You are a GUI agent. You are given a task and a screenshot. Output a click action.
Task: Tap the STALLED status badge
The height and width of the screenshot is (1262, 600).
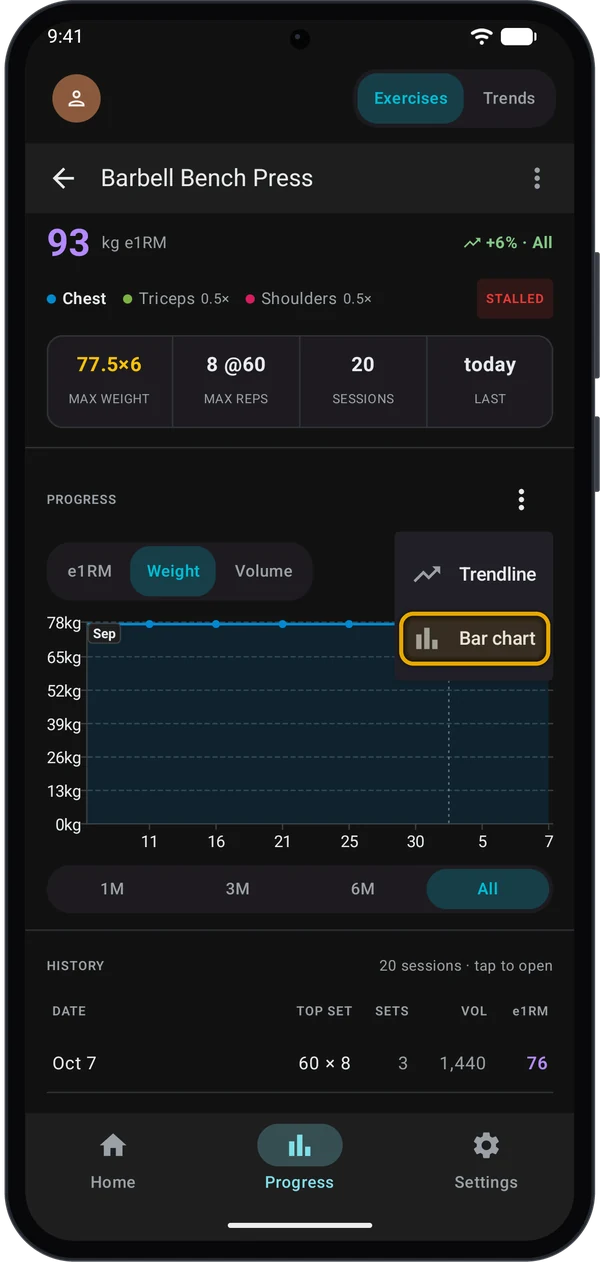(515, 298)
